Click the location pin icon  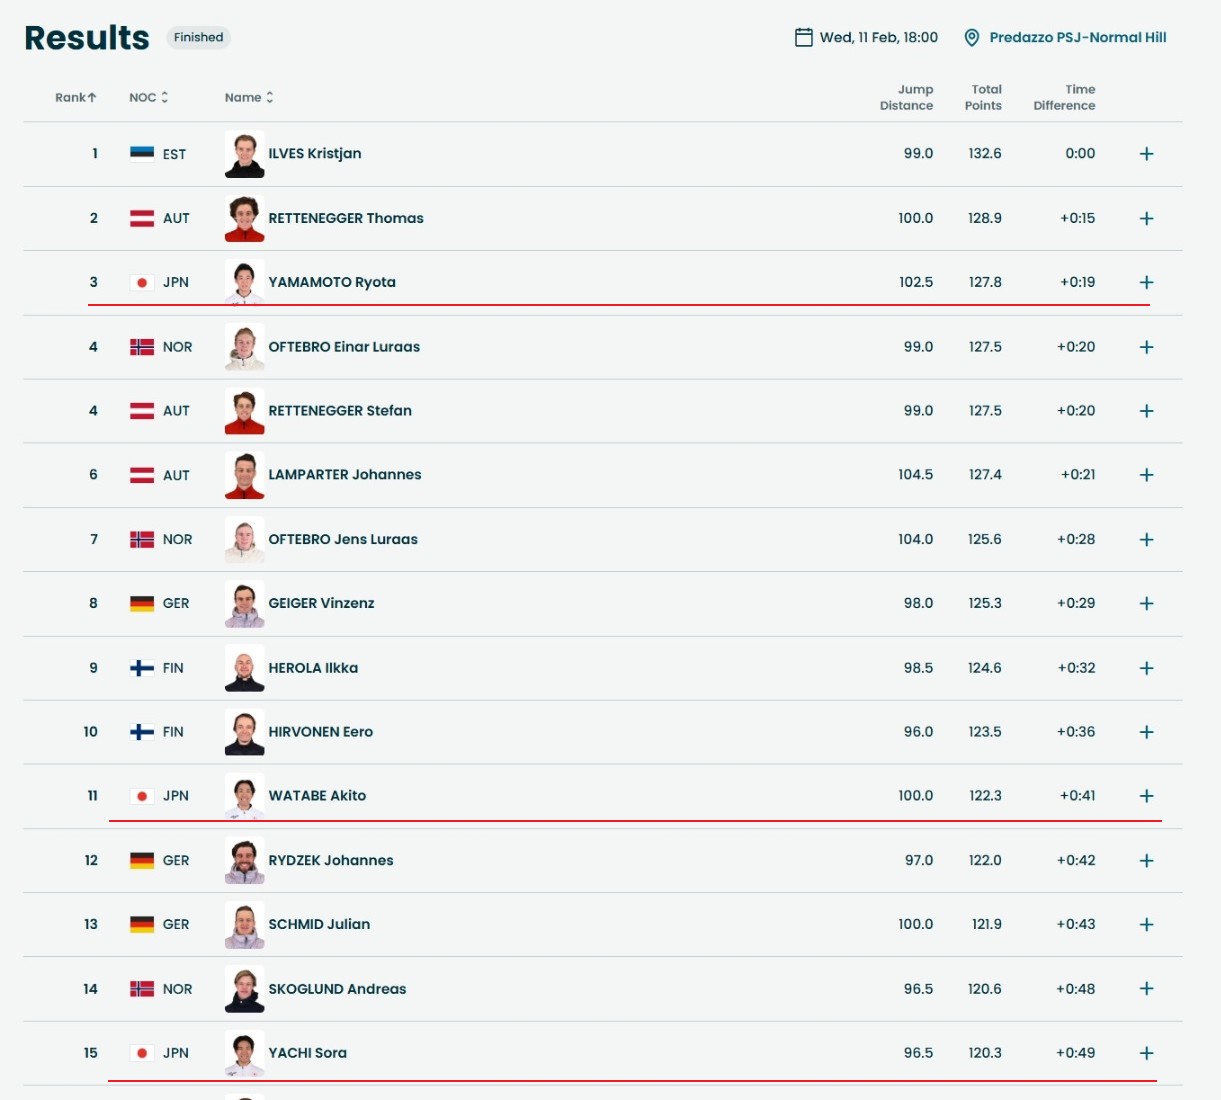pyautogui.click(x=971, y=38)
